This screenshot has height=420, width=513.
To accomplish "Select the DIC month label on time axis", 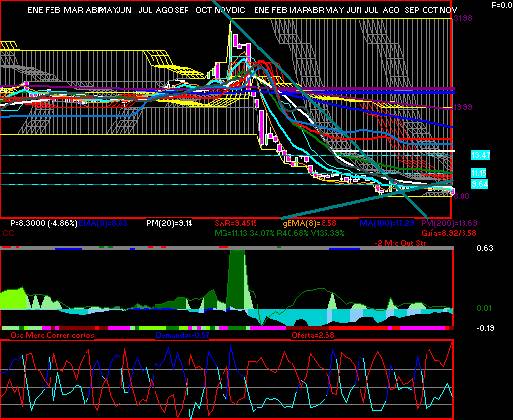I will [x=238, y=10].
